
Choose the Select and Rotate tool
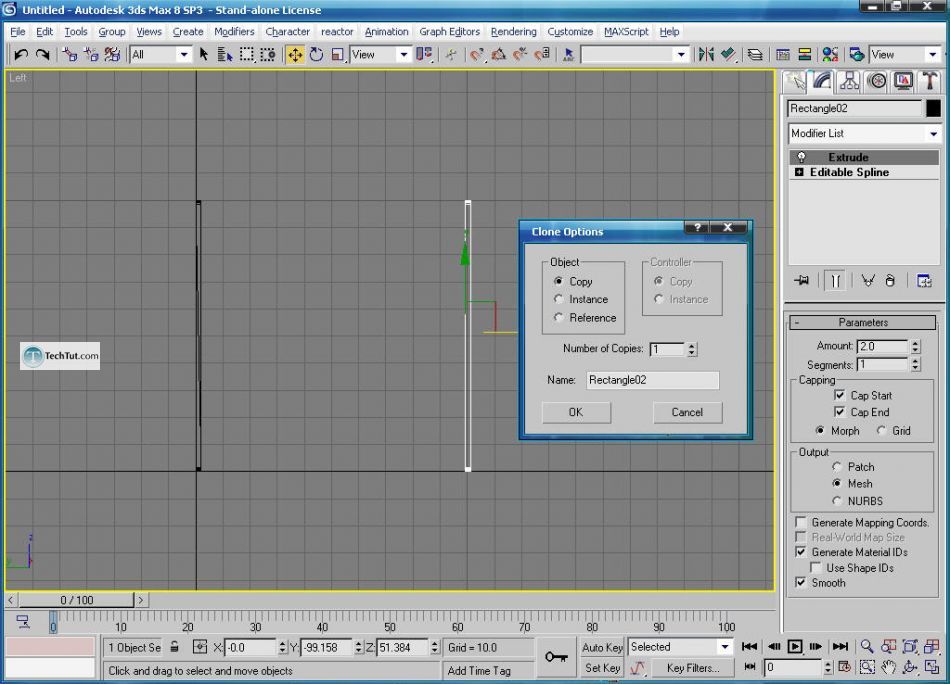(x=316, y=55)
